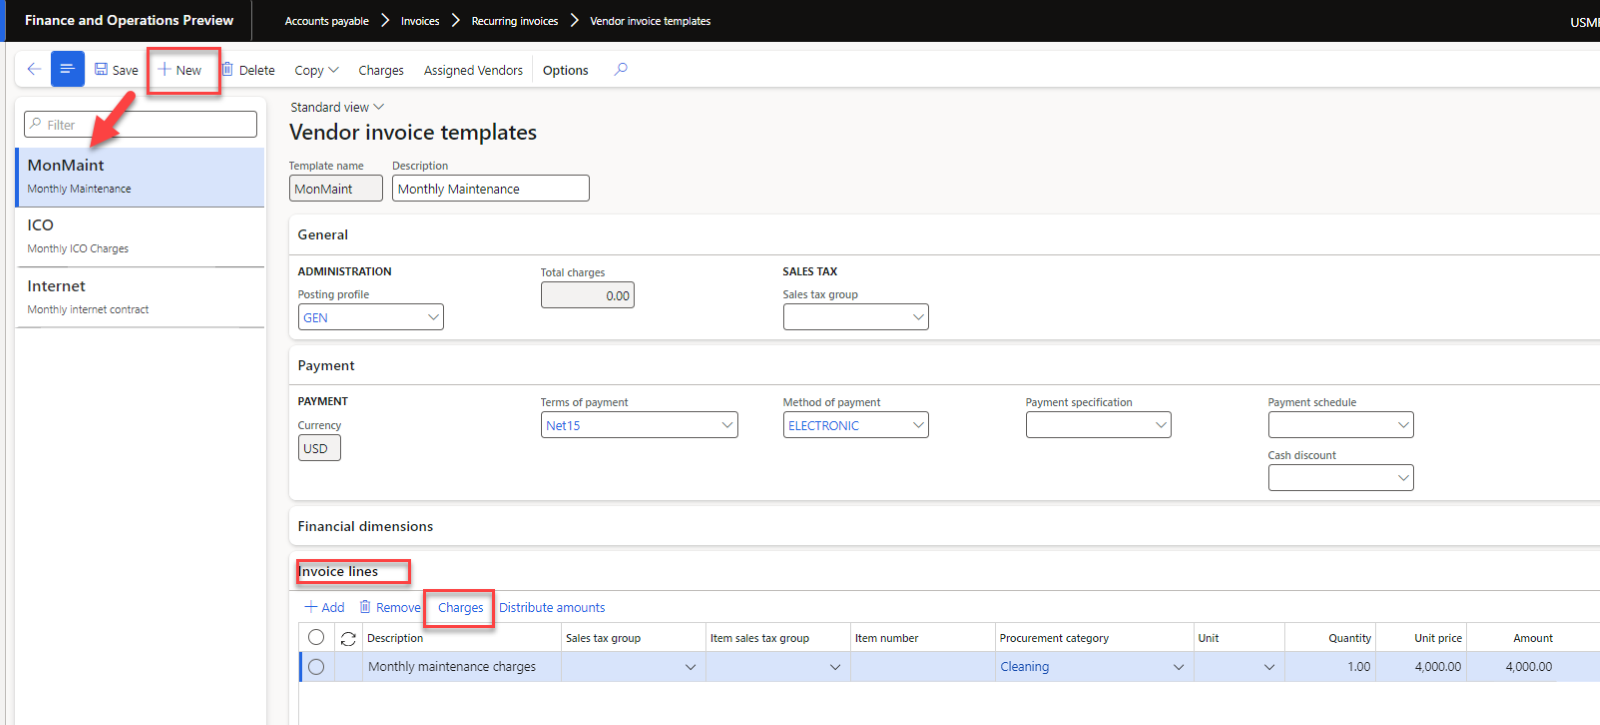The width and height of the screenshot is (1600, 725).
Task: Delete the selected template
Action: 248,70
